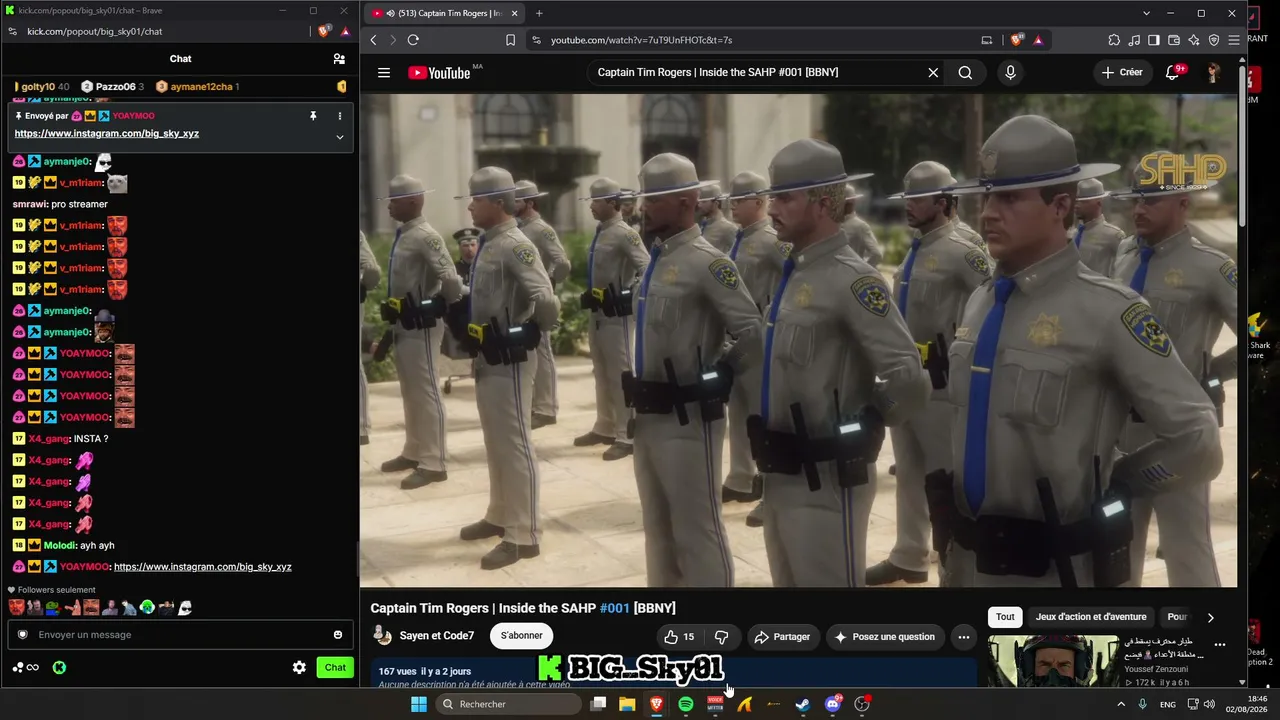Image resolution: width=1280 pixels, height=720 pixels.
Task: Toggle the Brave sidebar panel
Action: click(1154, 40)
